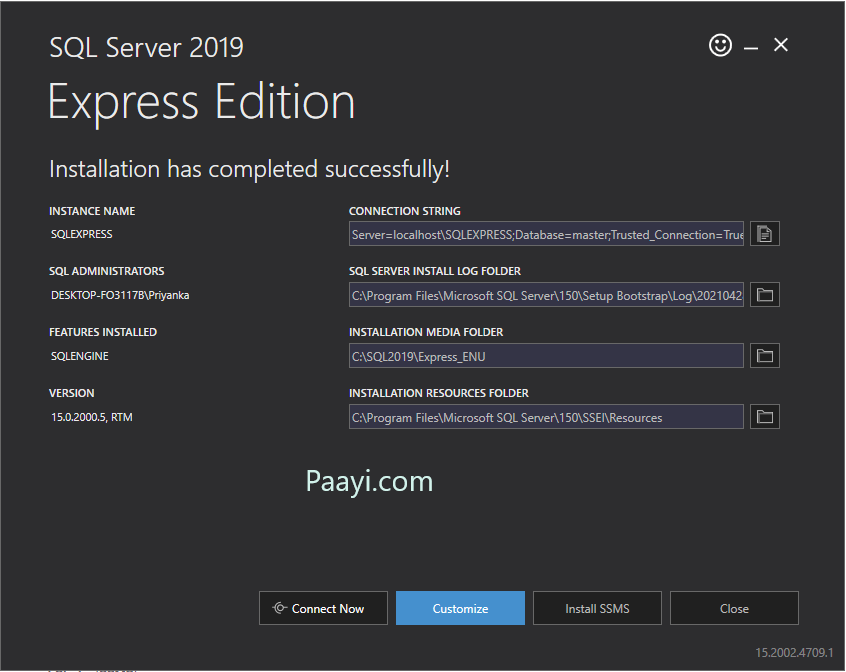Image resolution: width=846 pixels, height=672 pixels.
Task: Open the installation resources folder icon
Action: coord(765,417)
